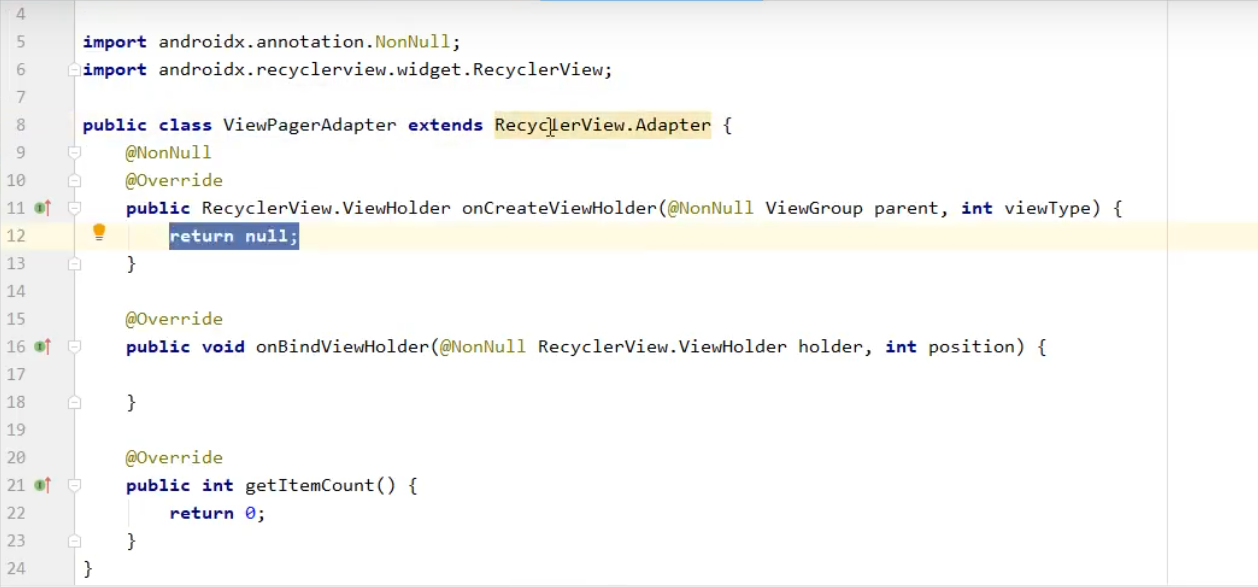Click the 'return 0;' statement
Viewport: 1258px width, 587px height.
217,513
